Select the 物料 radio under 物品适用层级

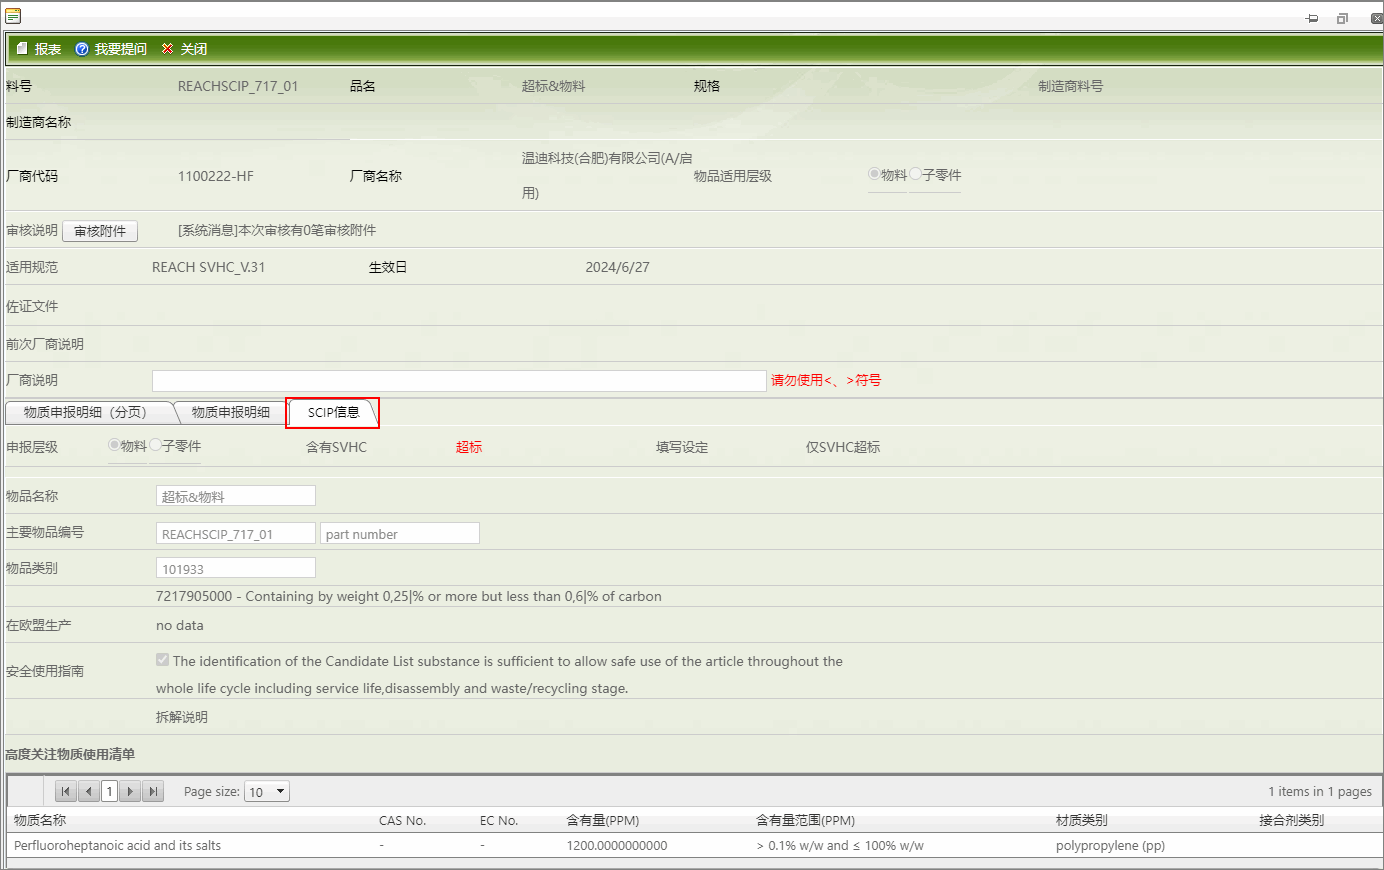point(874,174)
